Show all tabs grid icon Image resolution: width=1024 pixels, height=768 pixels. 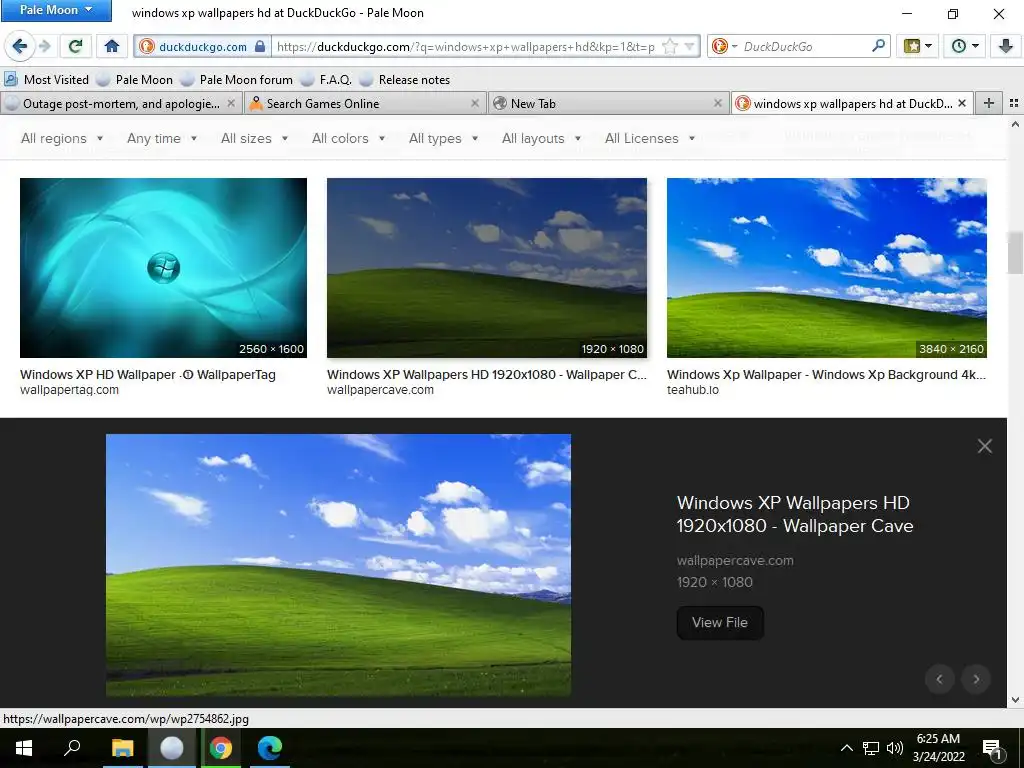(x=1014, y=103)
